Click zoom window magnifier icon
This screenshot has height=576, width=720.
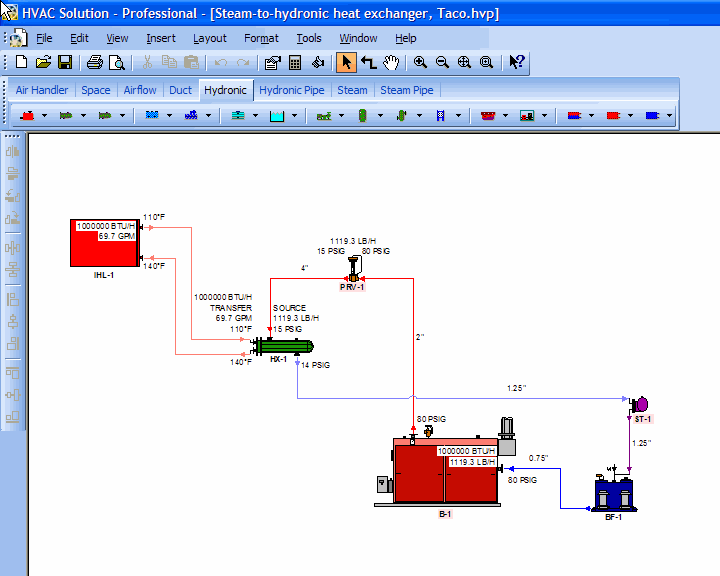click(x=486, y=62)
